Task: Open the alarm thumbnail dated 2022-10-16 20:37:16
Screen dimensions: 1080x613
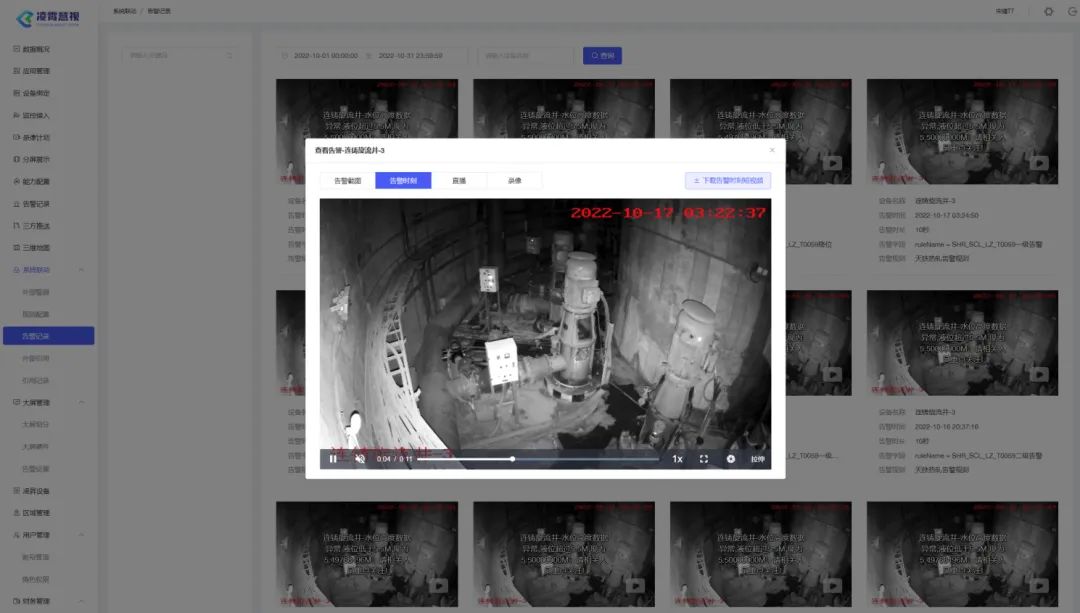Action: (x=962, y=342)
